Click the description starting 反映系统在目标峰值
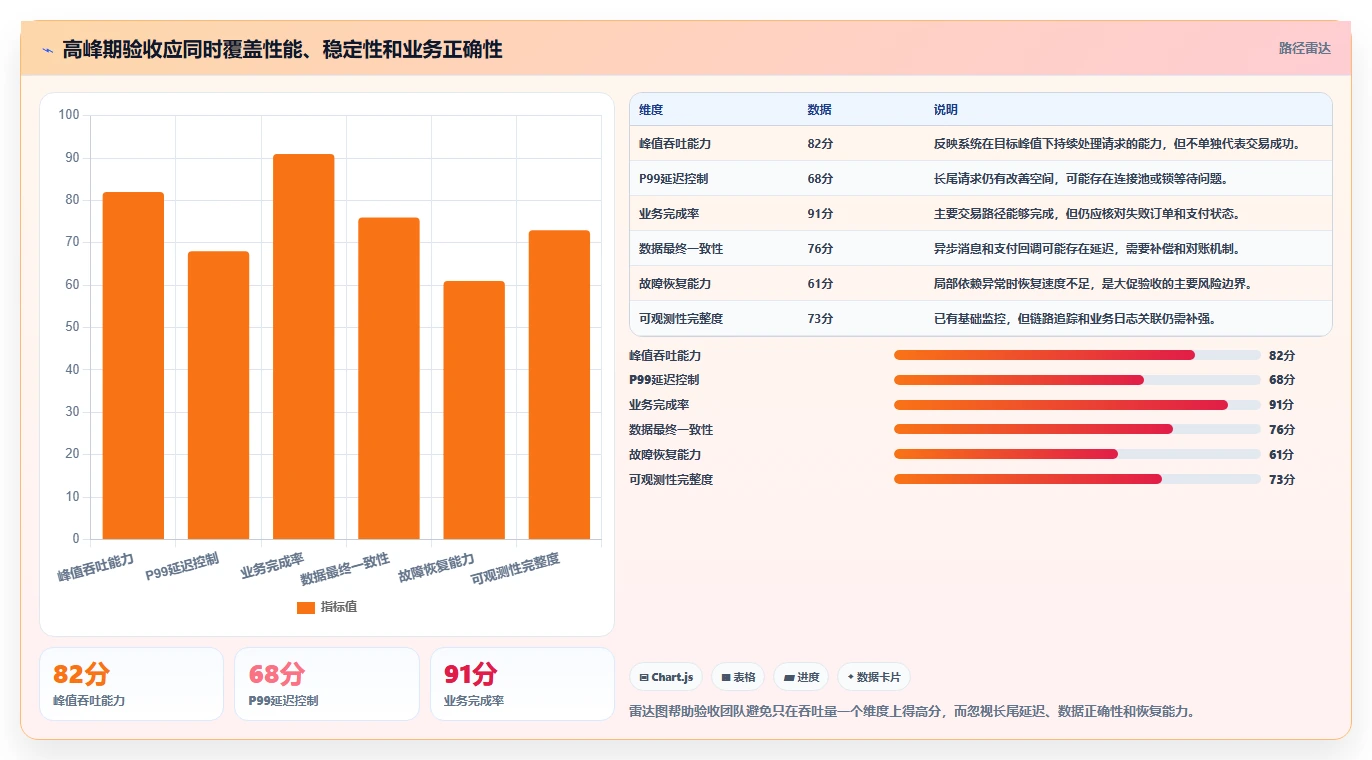Viewport: 1372px width, 760px height. (1118, 144)
